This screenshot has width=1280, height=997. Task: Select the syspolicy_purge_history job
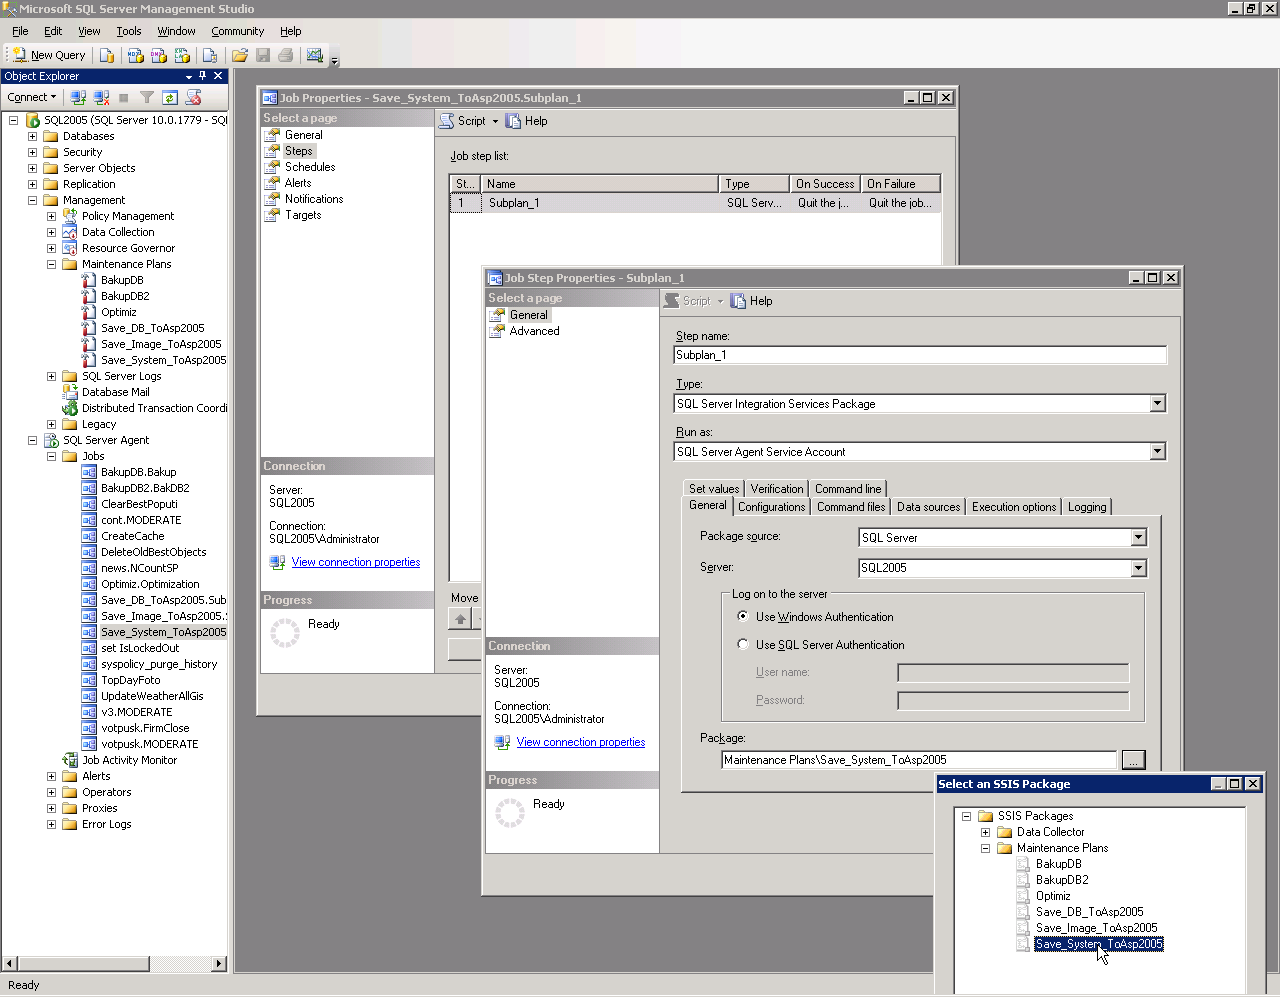(x=159, y=664)
